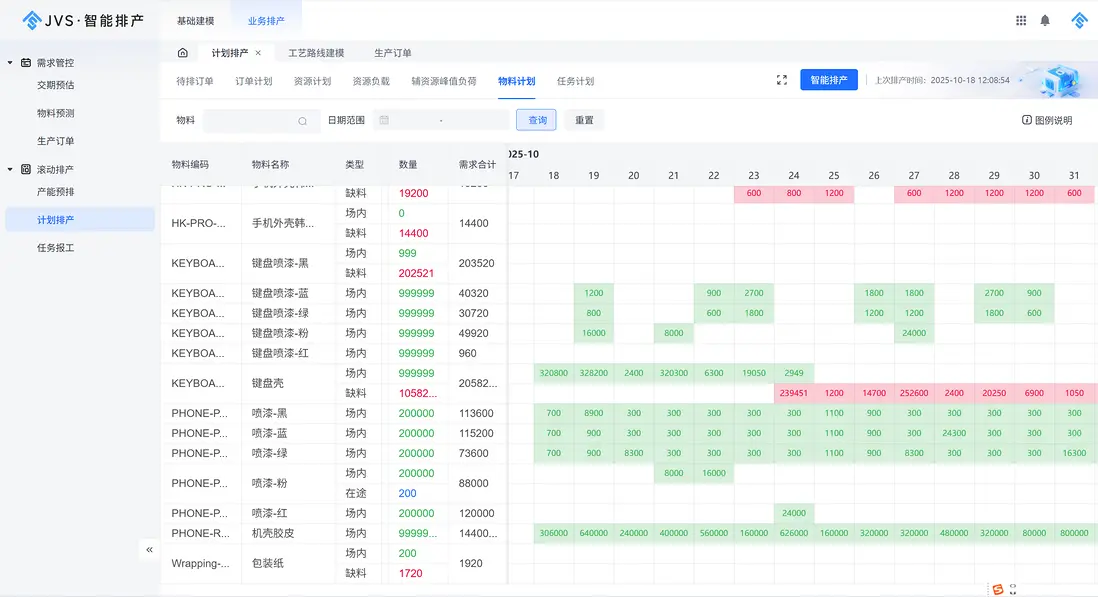1098x597 pixels.
Task: Open 生产订单 in sidebar
Action: click(x=55, y=141)
